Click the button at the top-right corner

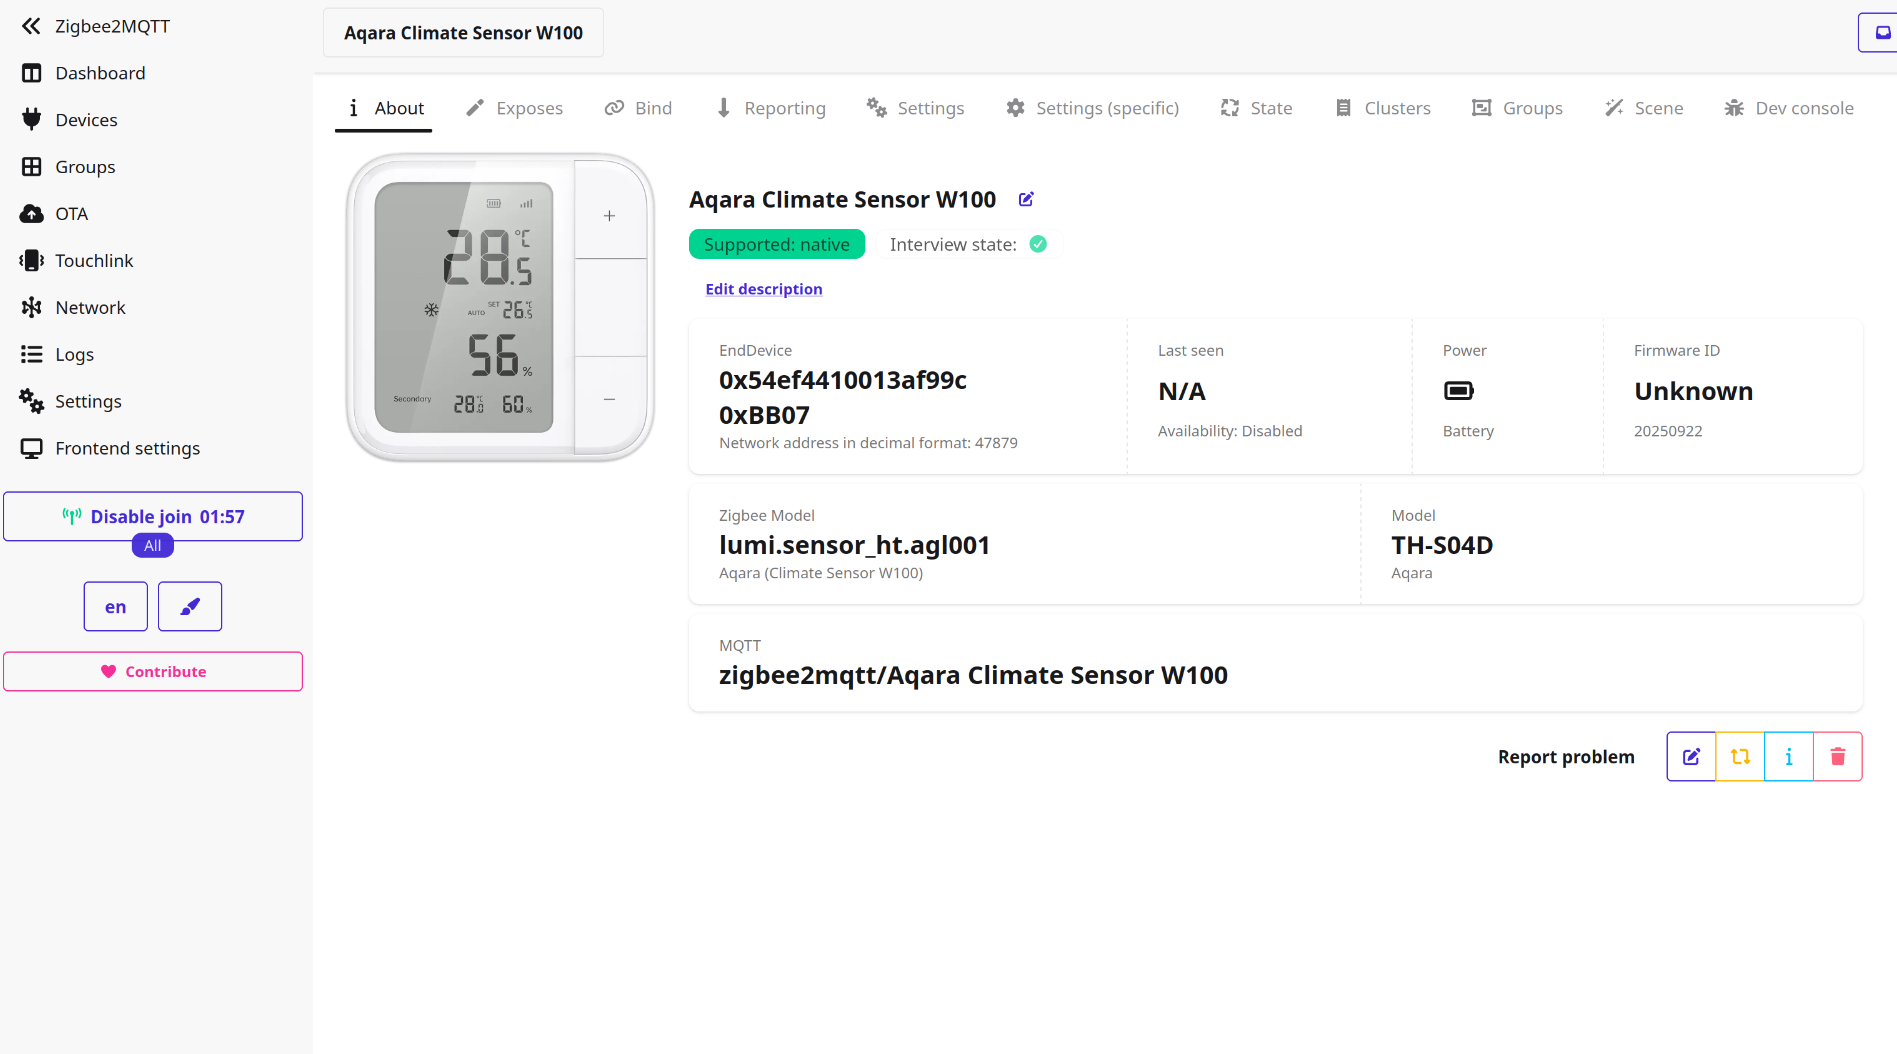[x=1879, y=32]
